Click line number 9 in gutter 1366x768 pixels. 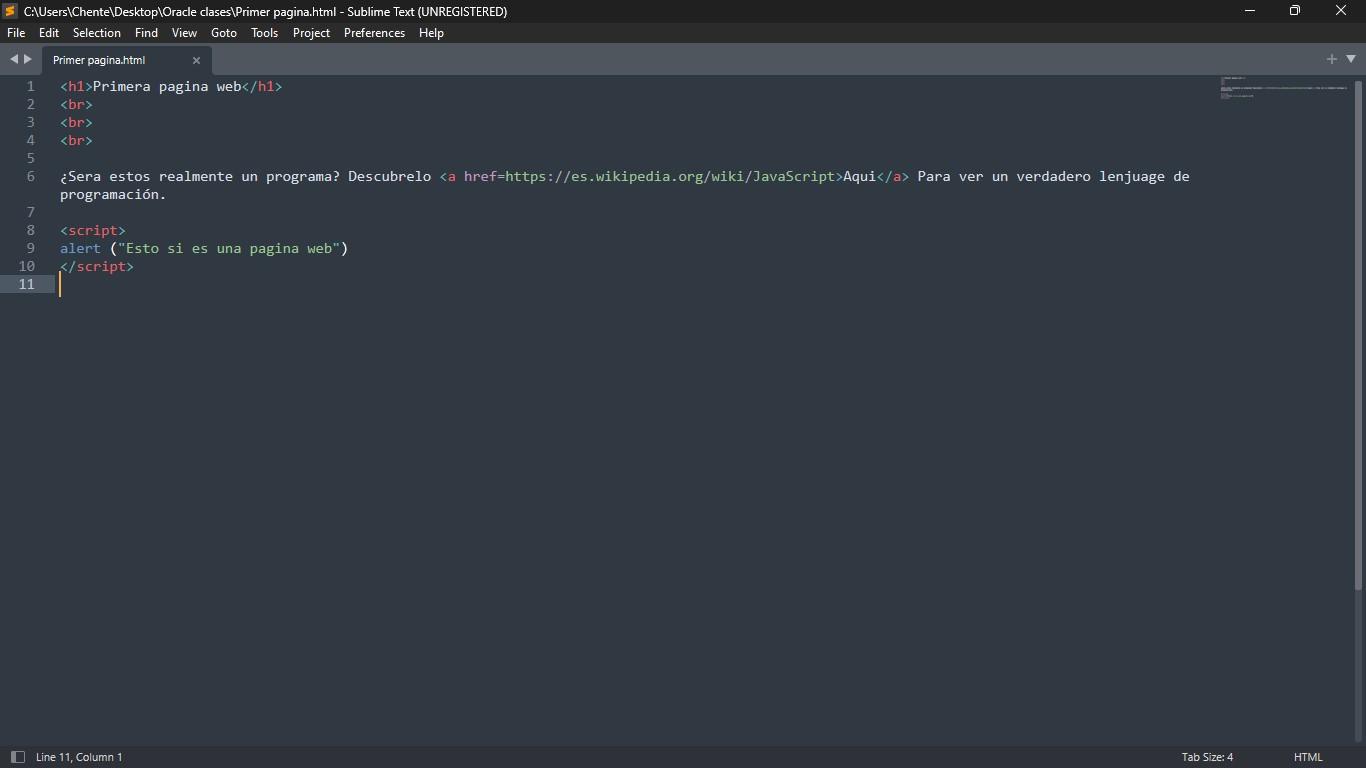coord(30,248)
